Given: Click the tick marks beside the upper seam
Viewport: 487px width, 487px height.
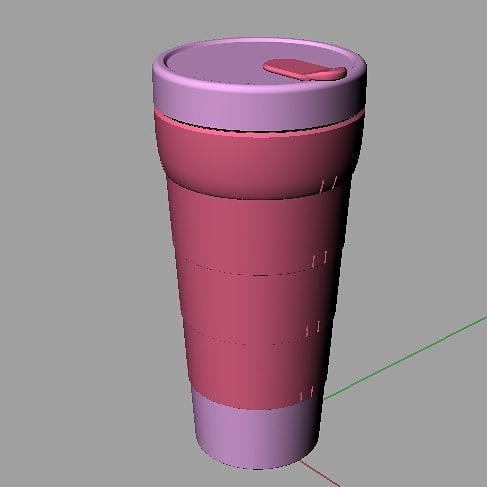Looking at the screenshot, I should click(320, 259).
